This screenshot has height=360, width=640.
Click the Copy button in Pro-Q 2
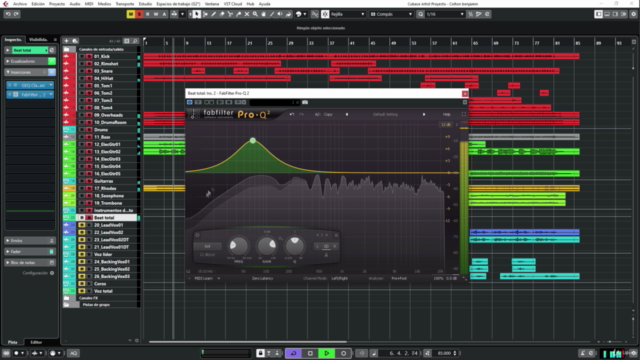coord(328,114)
